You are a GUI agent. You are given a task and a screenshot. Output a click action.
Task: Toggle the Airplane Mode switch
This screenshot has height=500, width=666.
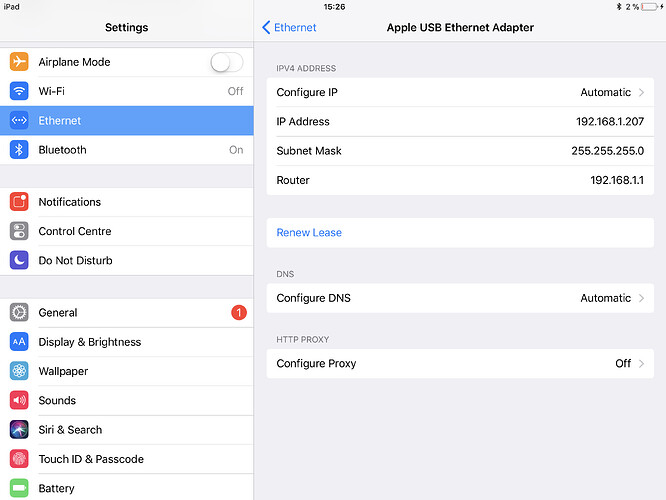tap(226, 62)
